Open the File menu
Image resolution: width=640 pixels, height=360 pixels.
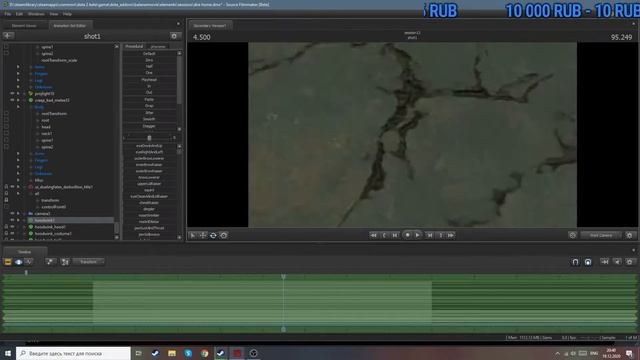click(8, 14)
